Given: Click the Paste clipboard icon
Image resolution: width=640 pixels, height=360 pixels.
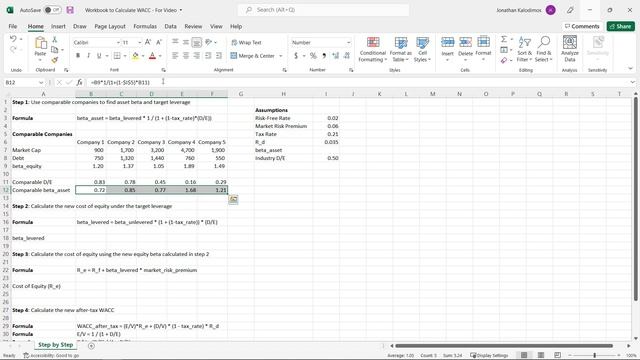Looking at the screenshot, I should point(40,43).
